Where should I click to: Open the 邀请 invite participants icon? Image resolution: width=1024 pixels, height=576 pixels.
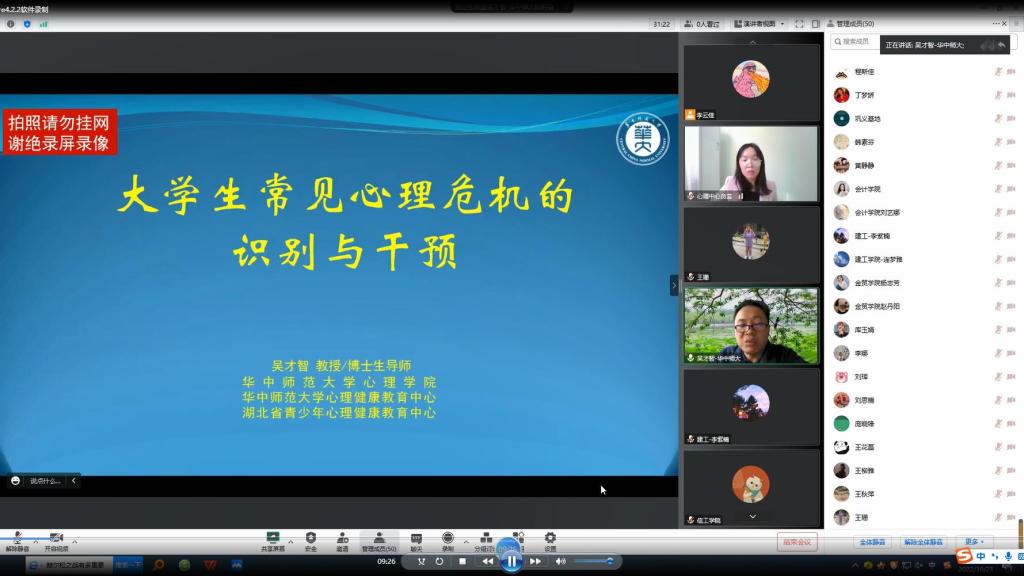coord(342,540)
